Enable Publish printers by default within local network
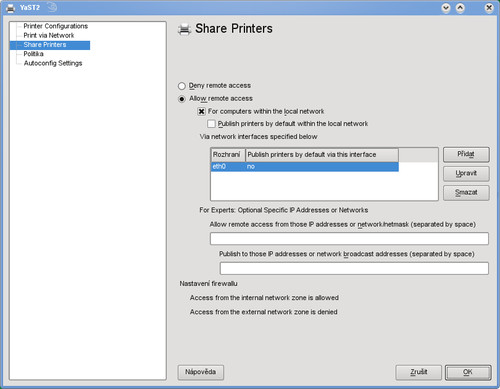This screenshot has height=389, width=500. click(211, 124)
